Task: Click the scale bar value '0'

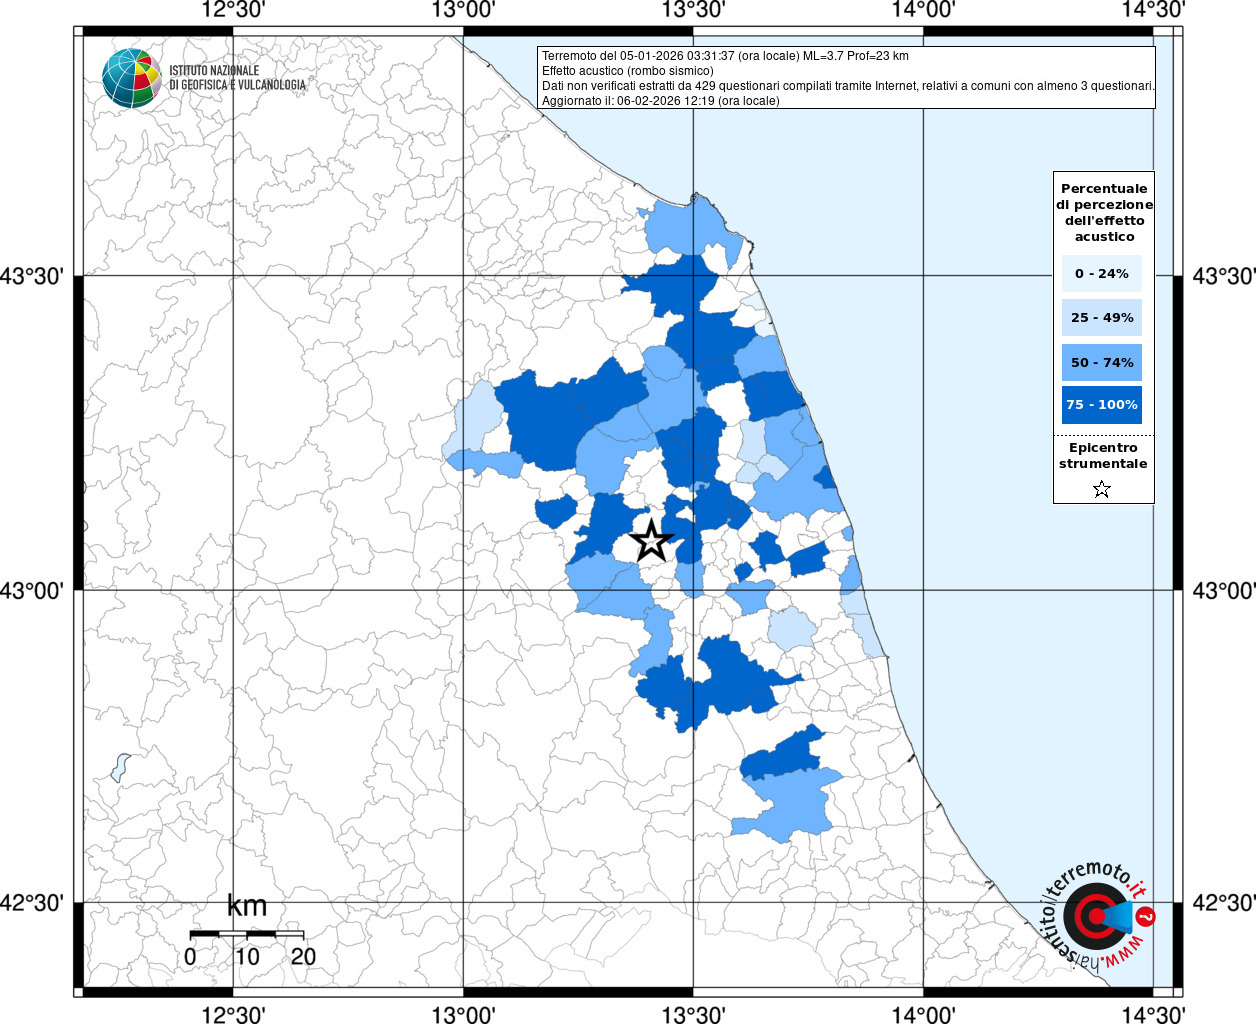Action: click(x=190, y=956)
